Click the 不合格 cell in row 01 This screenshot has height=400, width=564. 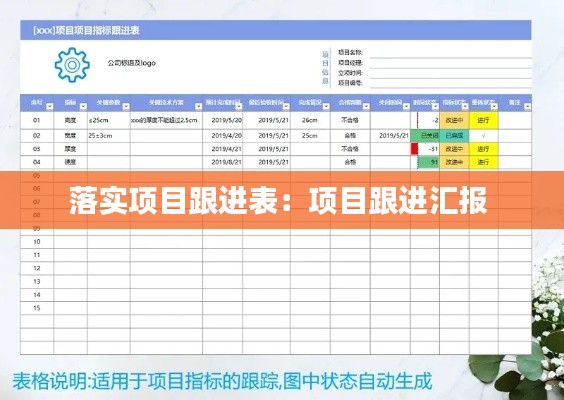[x=350, y=121]
